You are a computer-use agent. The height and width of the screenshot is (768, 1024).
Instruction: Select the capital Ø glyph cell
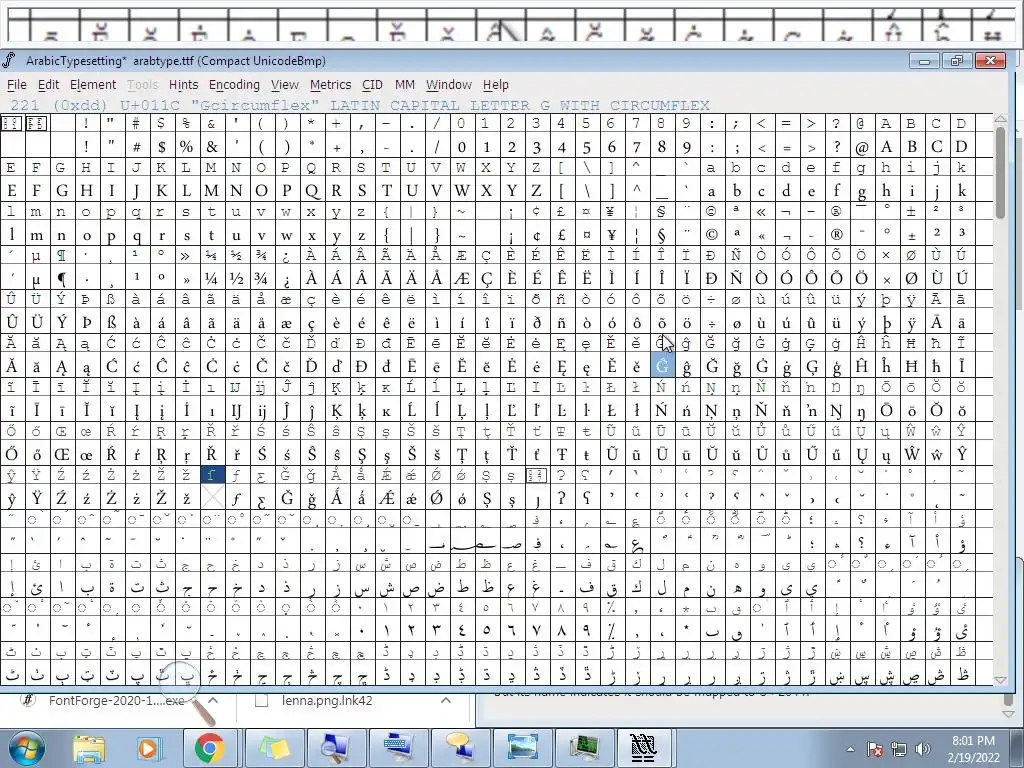(912, 278)
